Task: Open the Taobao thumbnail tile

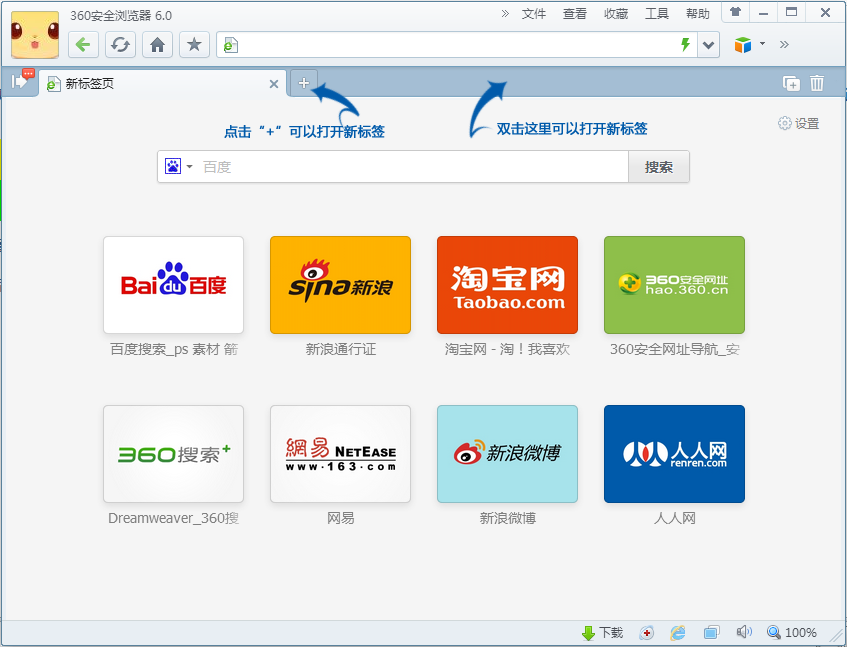Action: tap(507, 285)
